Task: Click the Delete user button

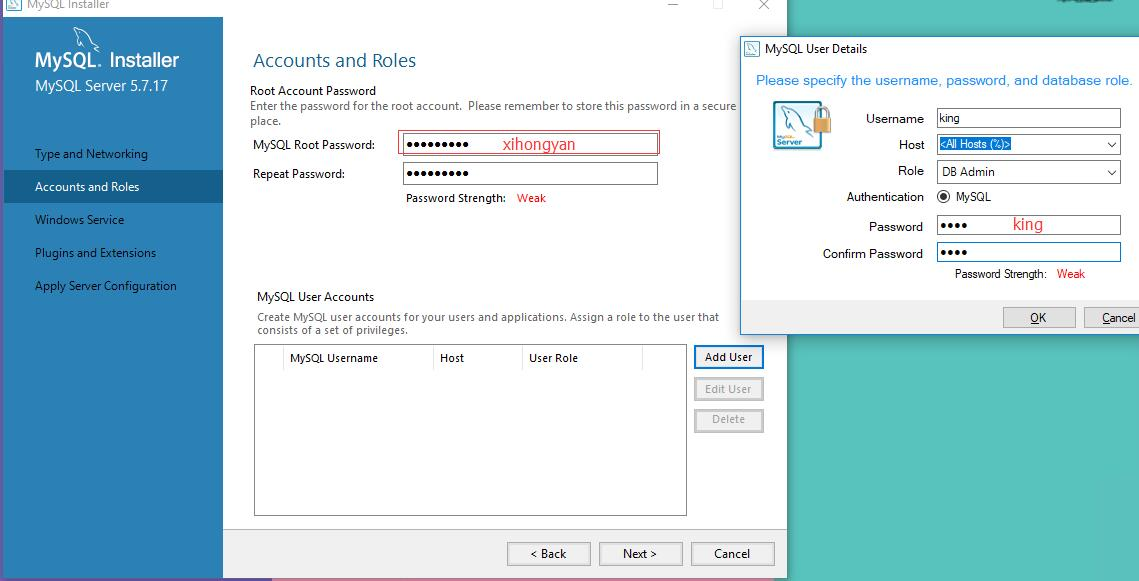Action: [x=729, y=420]
